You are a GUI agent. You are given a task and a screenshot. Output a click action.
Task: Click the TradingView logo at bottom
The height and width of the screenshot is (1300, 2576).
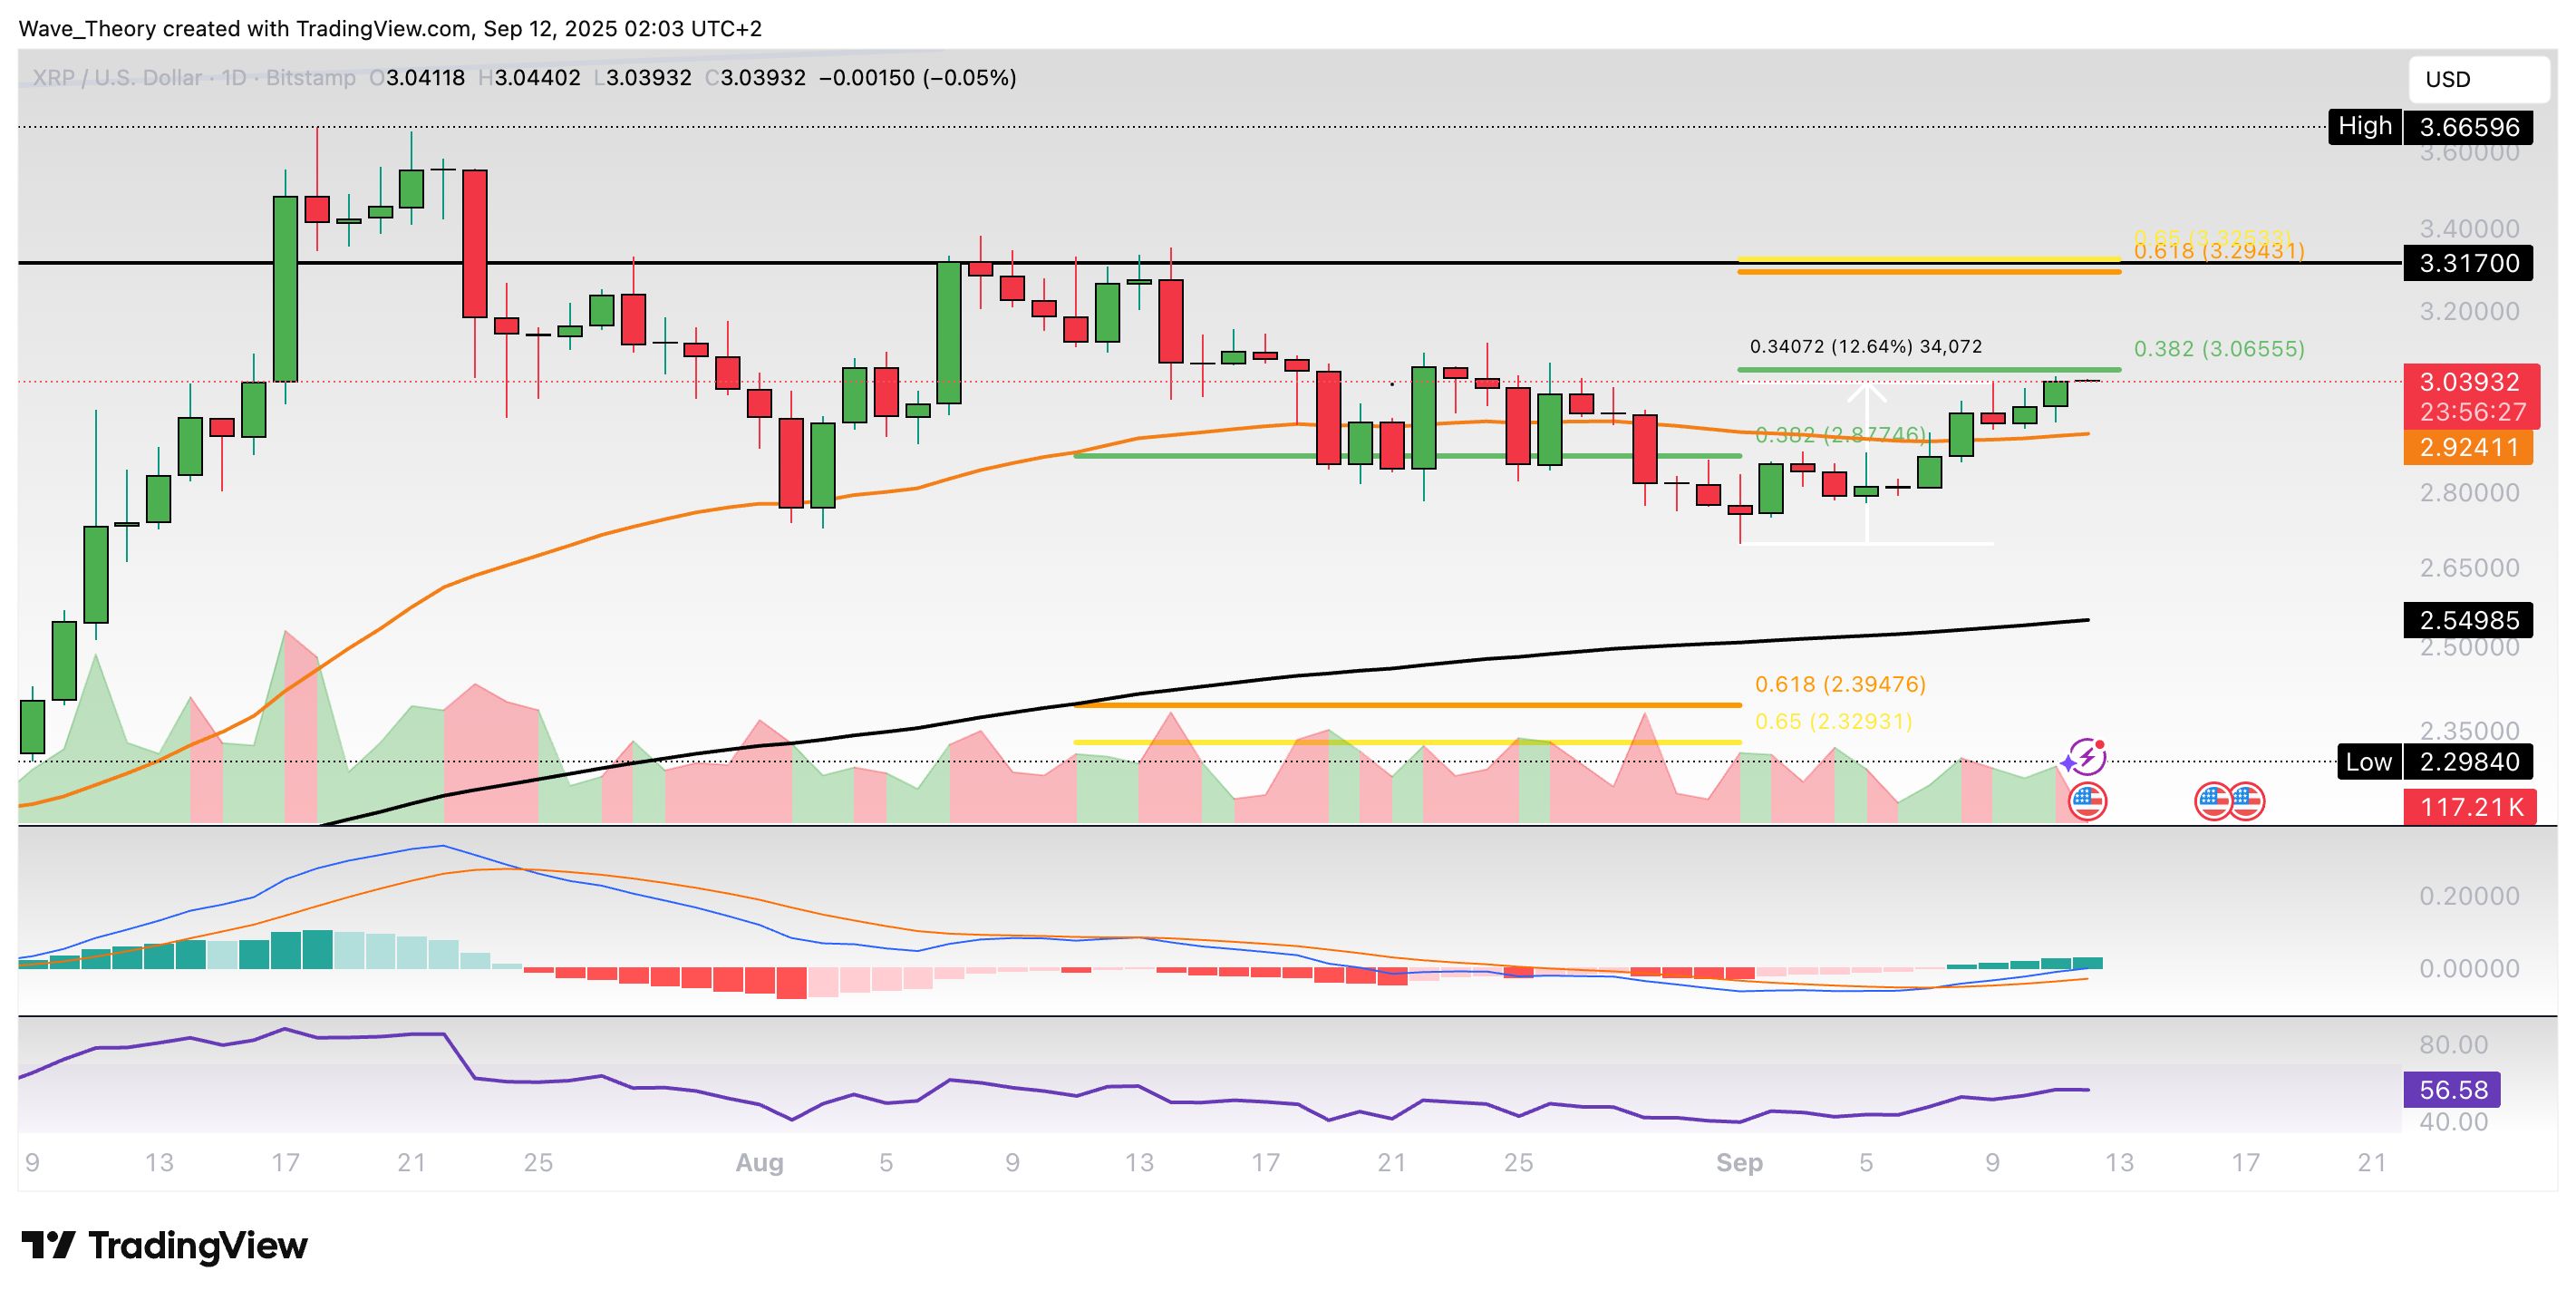(x=164, y=1245)
